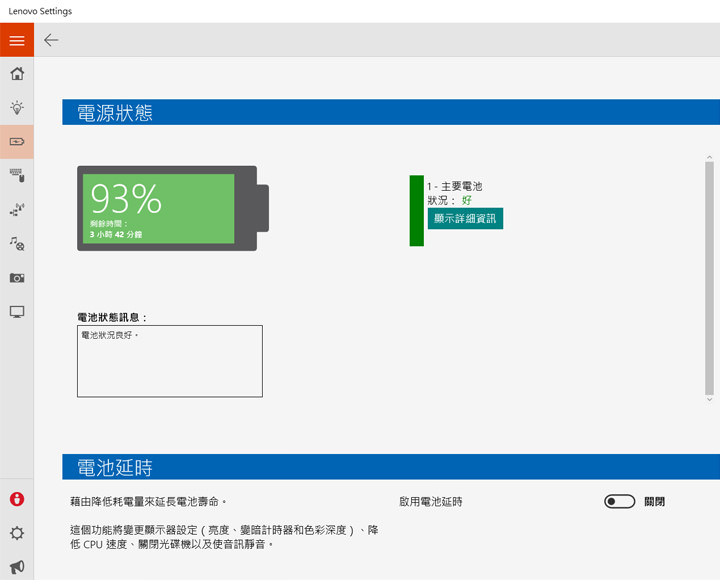The image size is (720, 580).
Task: Click the 電池延時 section header
Action: 391,467
